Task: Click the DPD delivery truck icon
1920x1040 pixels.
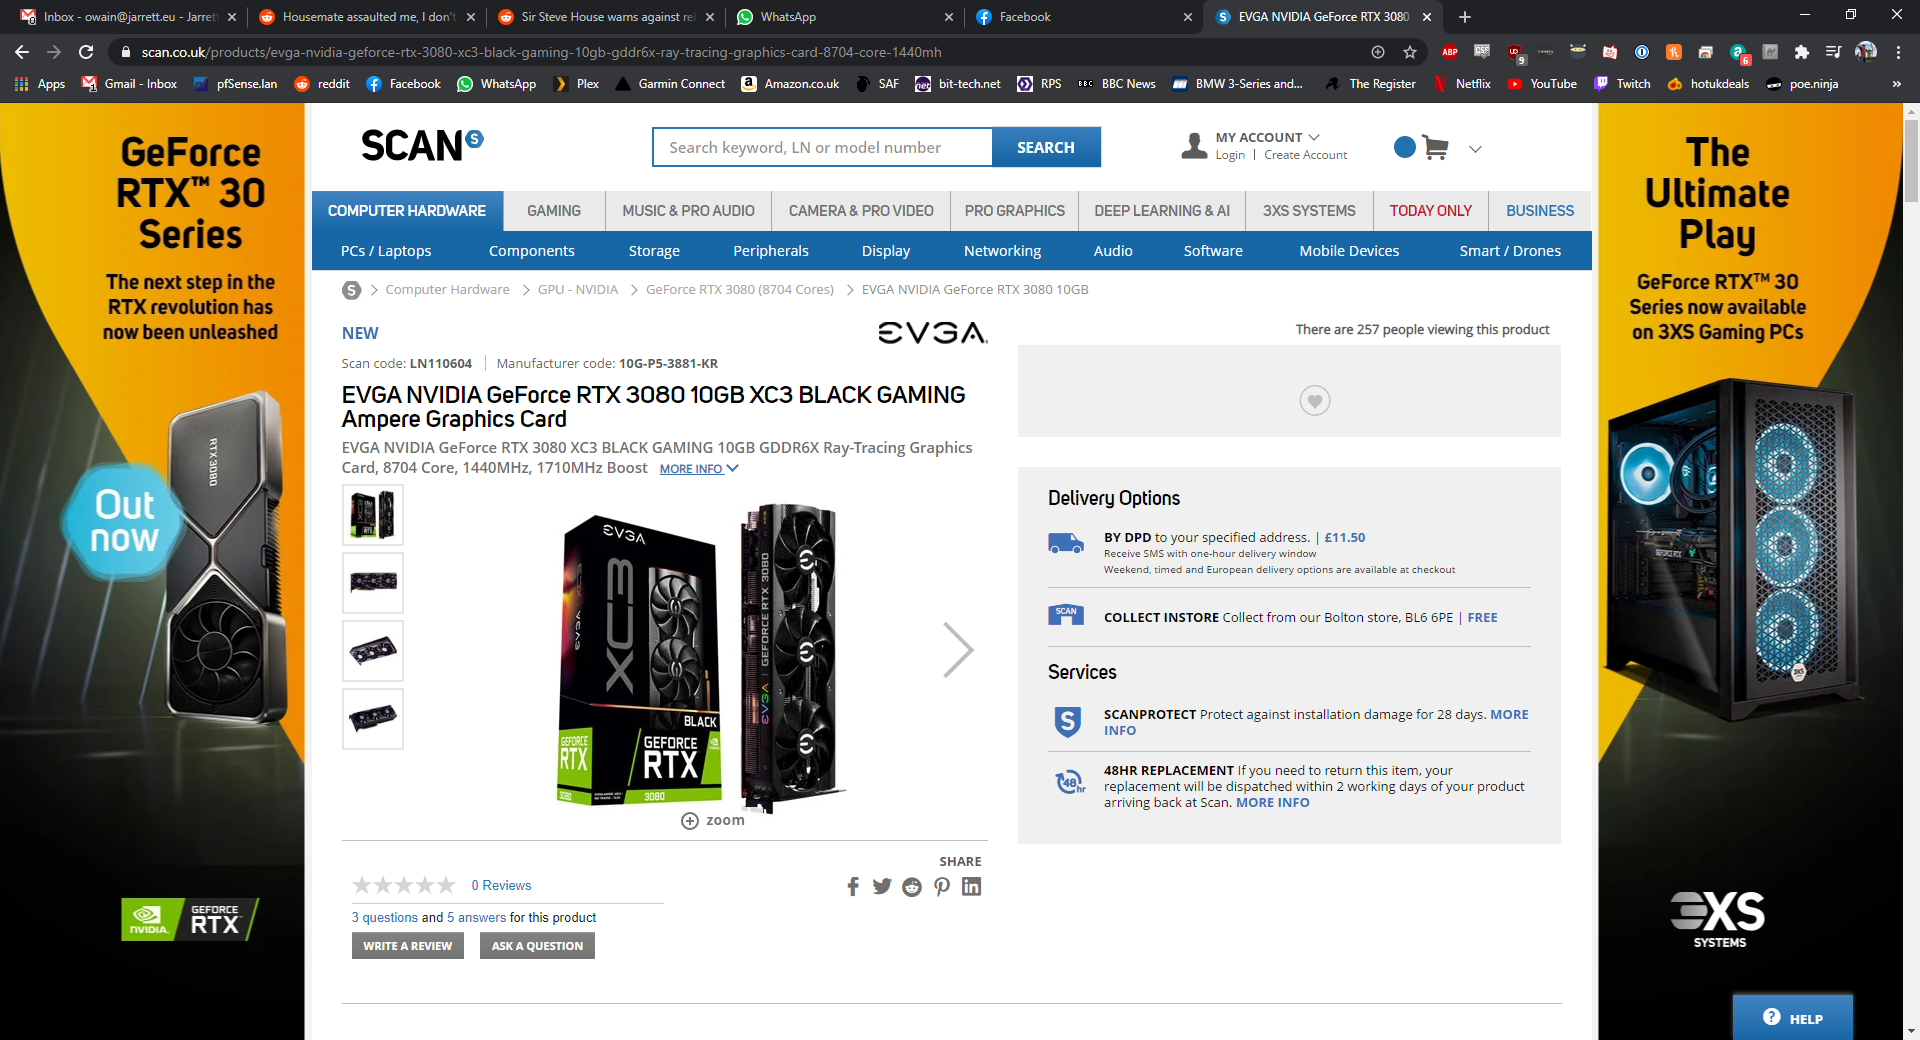Action: click(1066, 543)
